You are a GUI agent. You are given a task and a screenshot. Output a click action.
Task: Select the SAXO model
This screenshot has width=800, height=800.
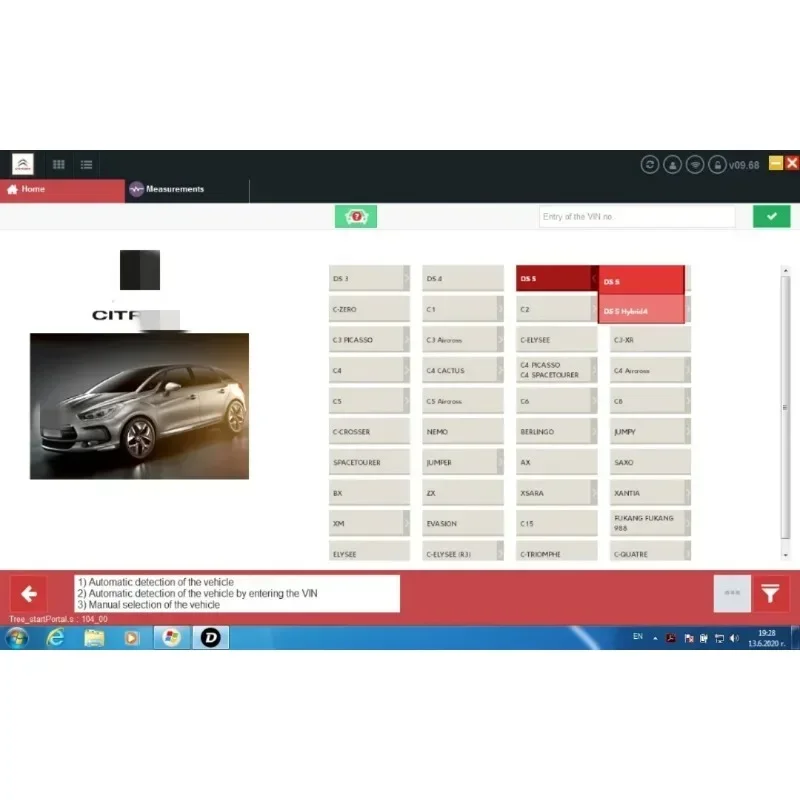tap(650, 462)
